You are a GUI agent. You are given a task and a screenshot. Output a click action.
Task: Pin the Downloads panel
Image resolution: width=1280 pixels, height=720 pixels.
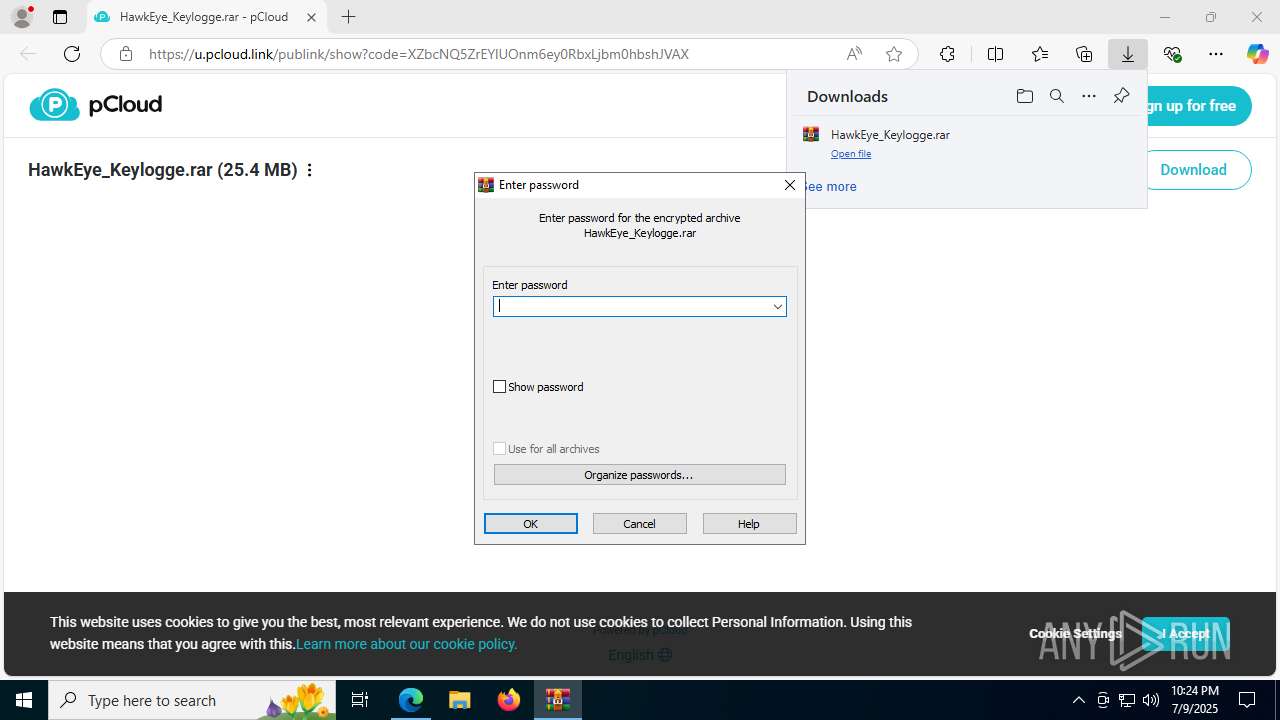coord(1121,96)
